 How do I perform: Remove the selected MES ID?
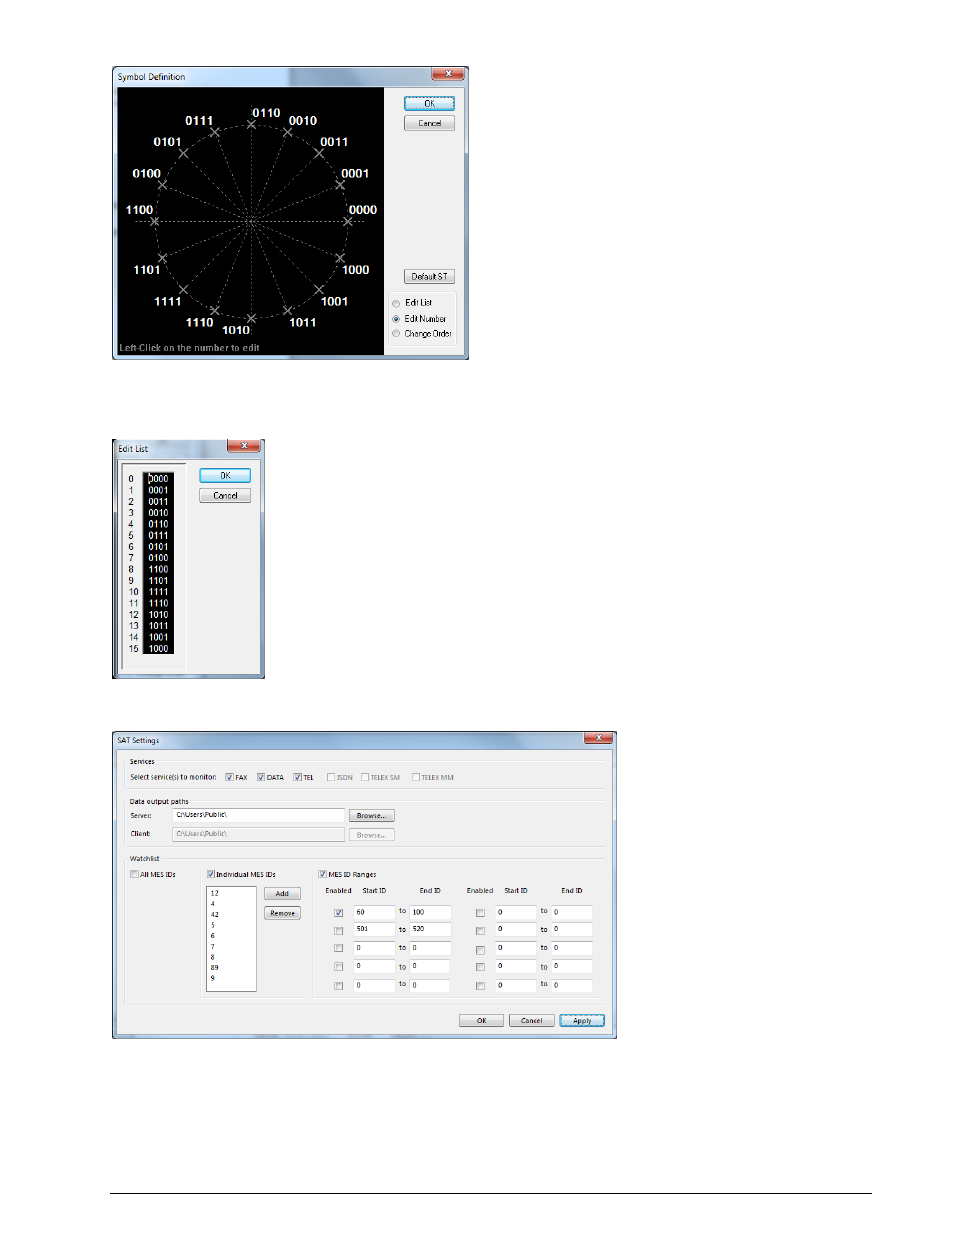click(282, 913)
